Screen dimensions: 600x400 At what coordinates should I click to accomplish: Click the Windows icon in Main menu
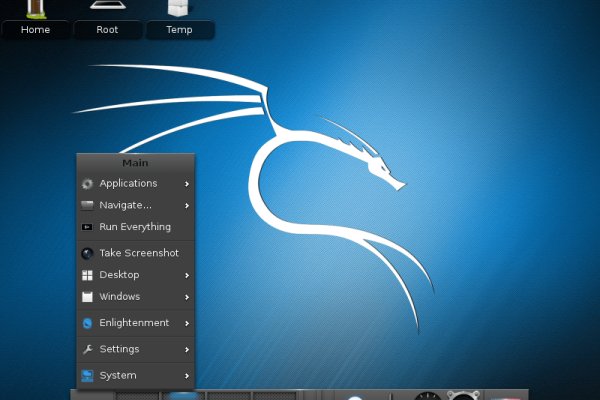pyautogui.click(x=88, y=297)
